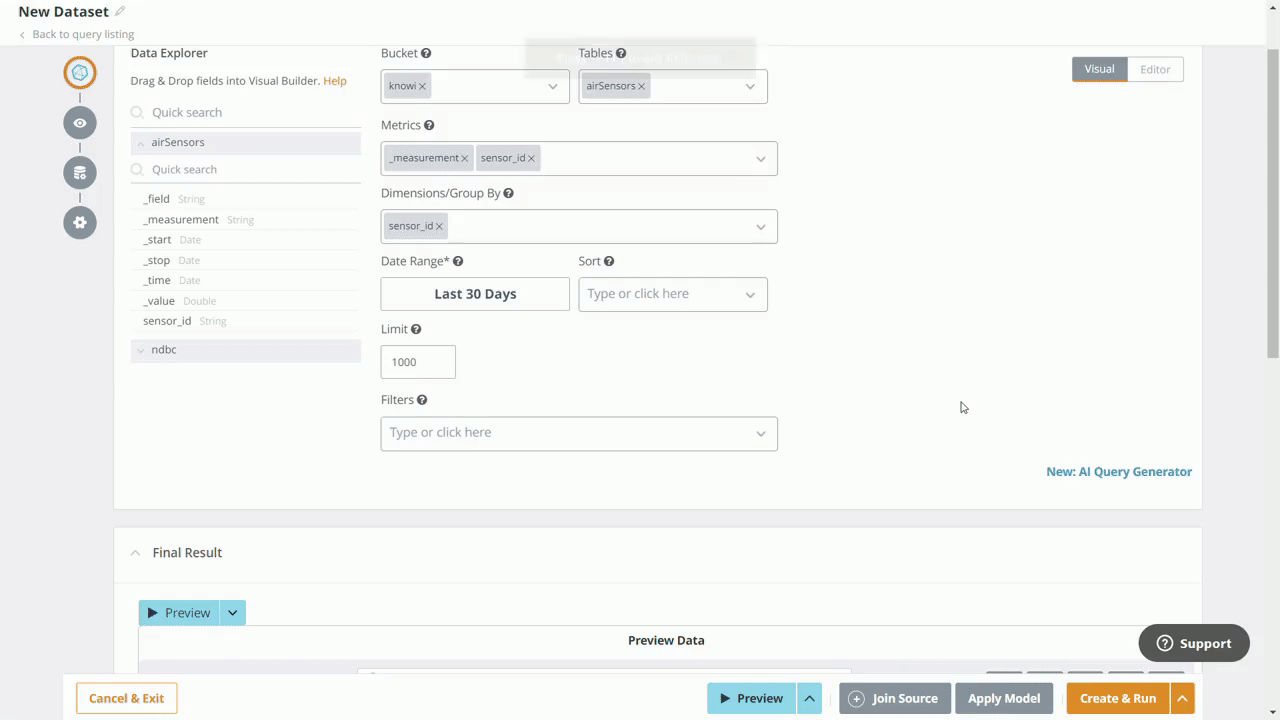Select the orange highlighted query node icon

pos(80,72)
